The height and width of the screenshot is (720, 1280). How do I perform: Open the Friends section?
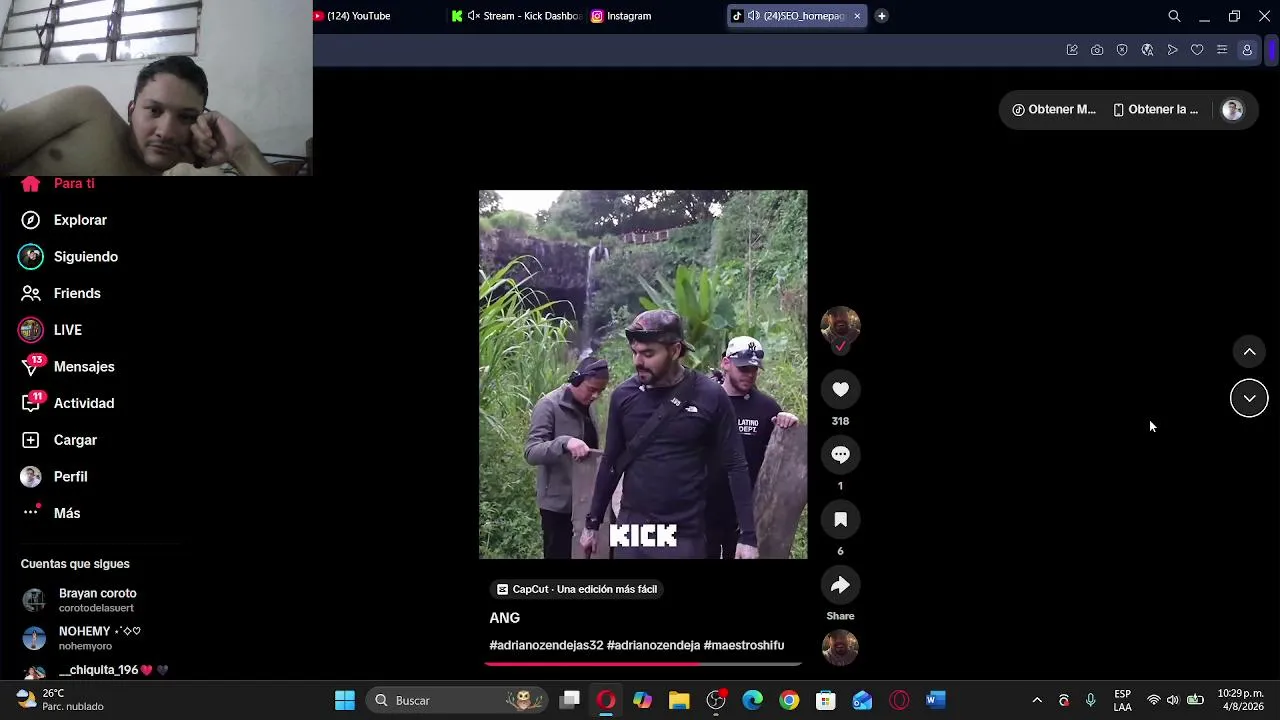pyautogui.click(x=61, y=293)
